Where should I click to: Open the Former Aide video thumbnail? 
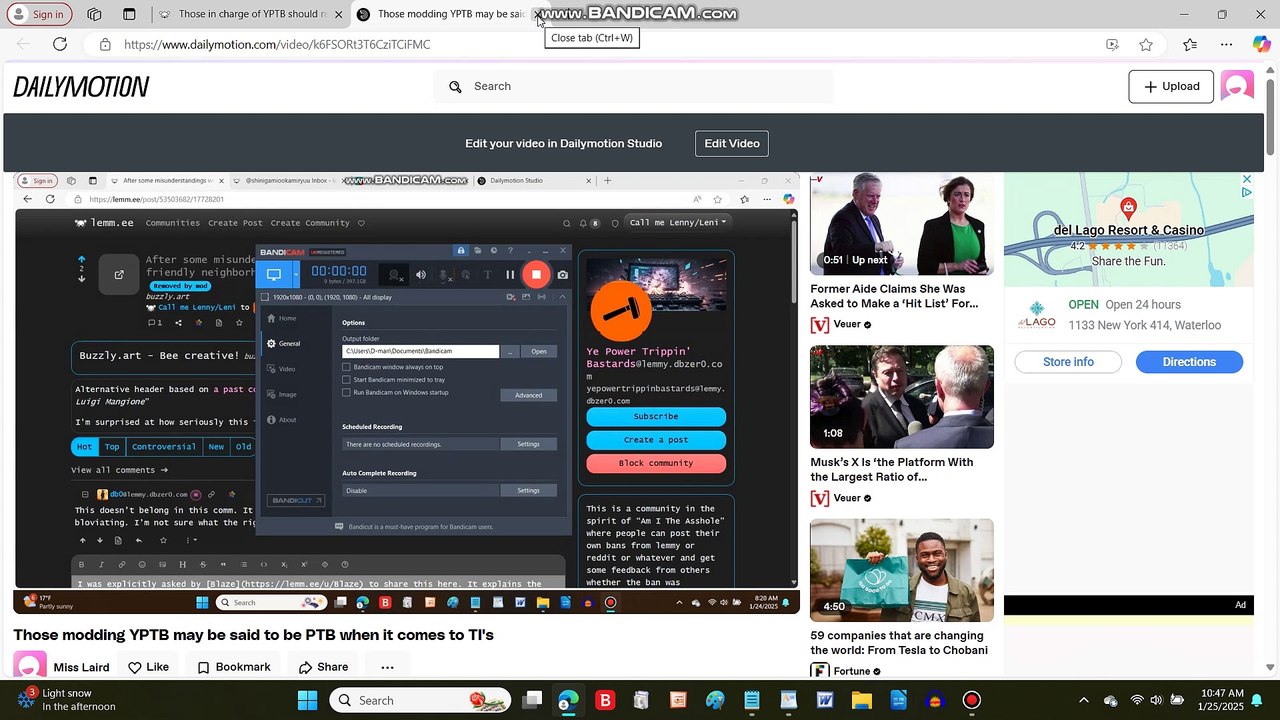point(902,224)
